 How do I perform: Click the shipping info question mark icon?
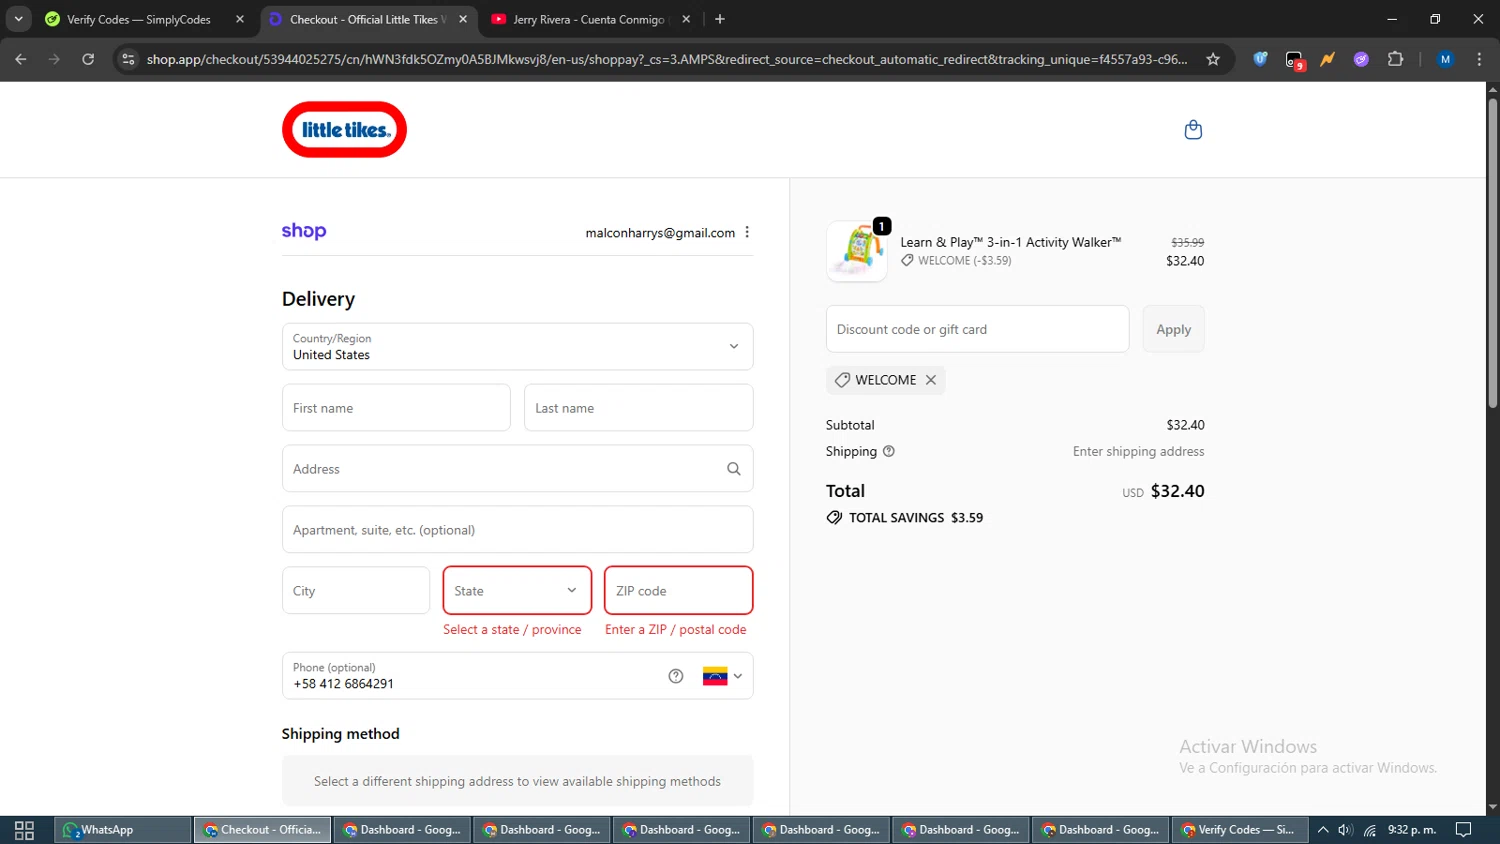(889, 451)
